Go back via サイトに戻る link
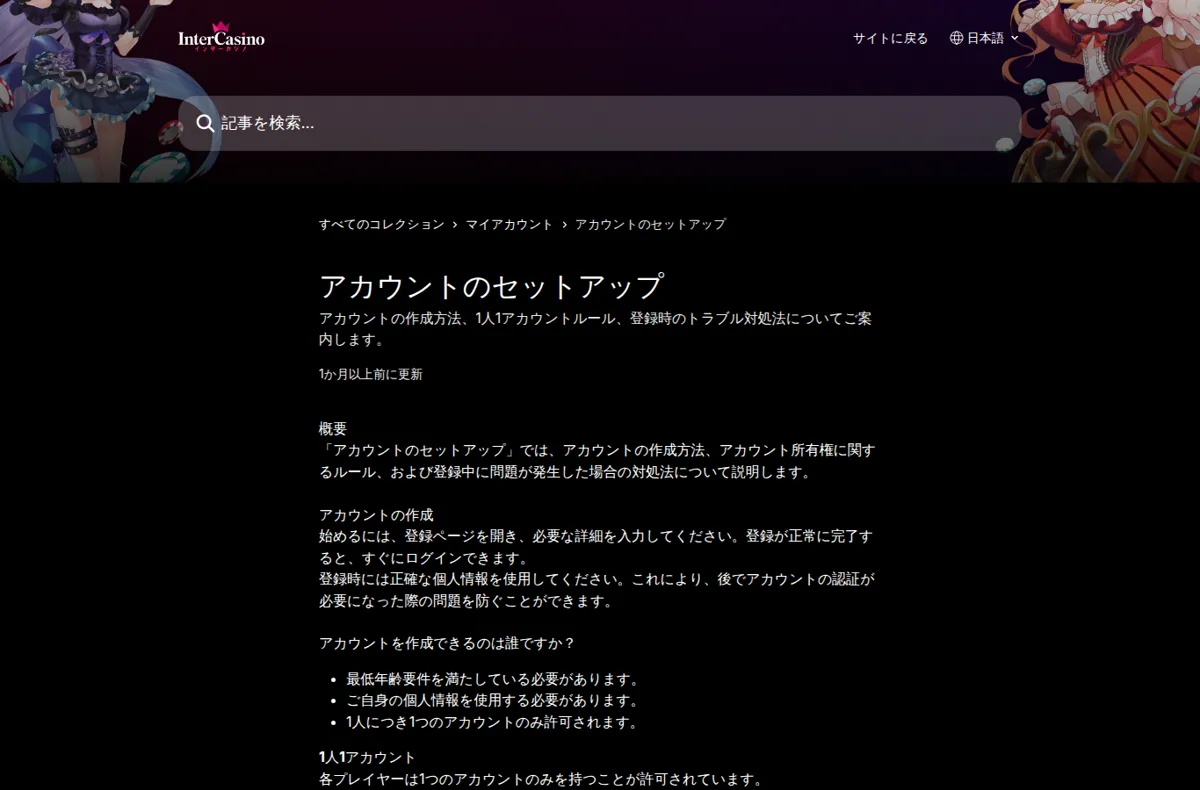The width and height of the screenshot is (1200, 790). [890, 38]
